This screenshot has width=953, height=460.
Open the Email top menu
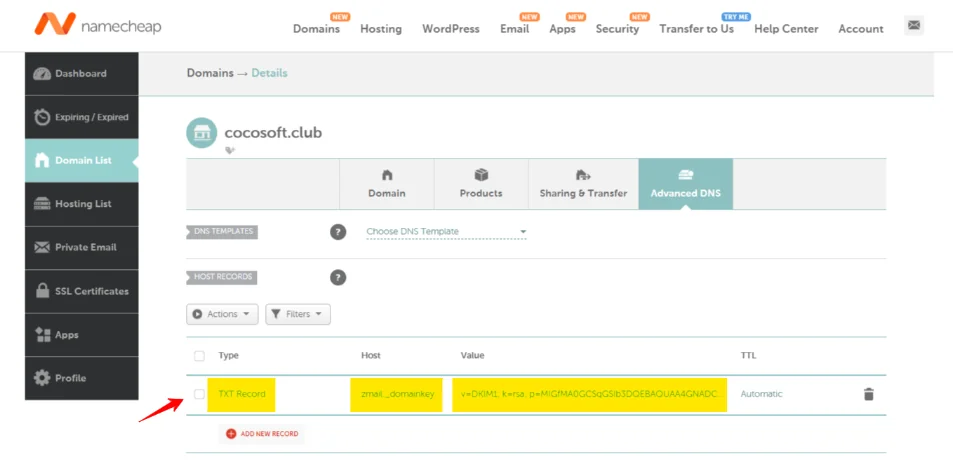pyautogui.click(x=515, y=29)
